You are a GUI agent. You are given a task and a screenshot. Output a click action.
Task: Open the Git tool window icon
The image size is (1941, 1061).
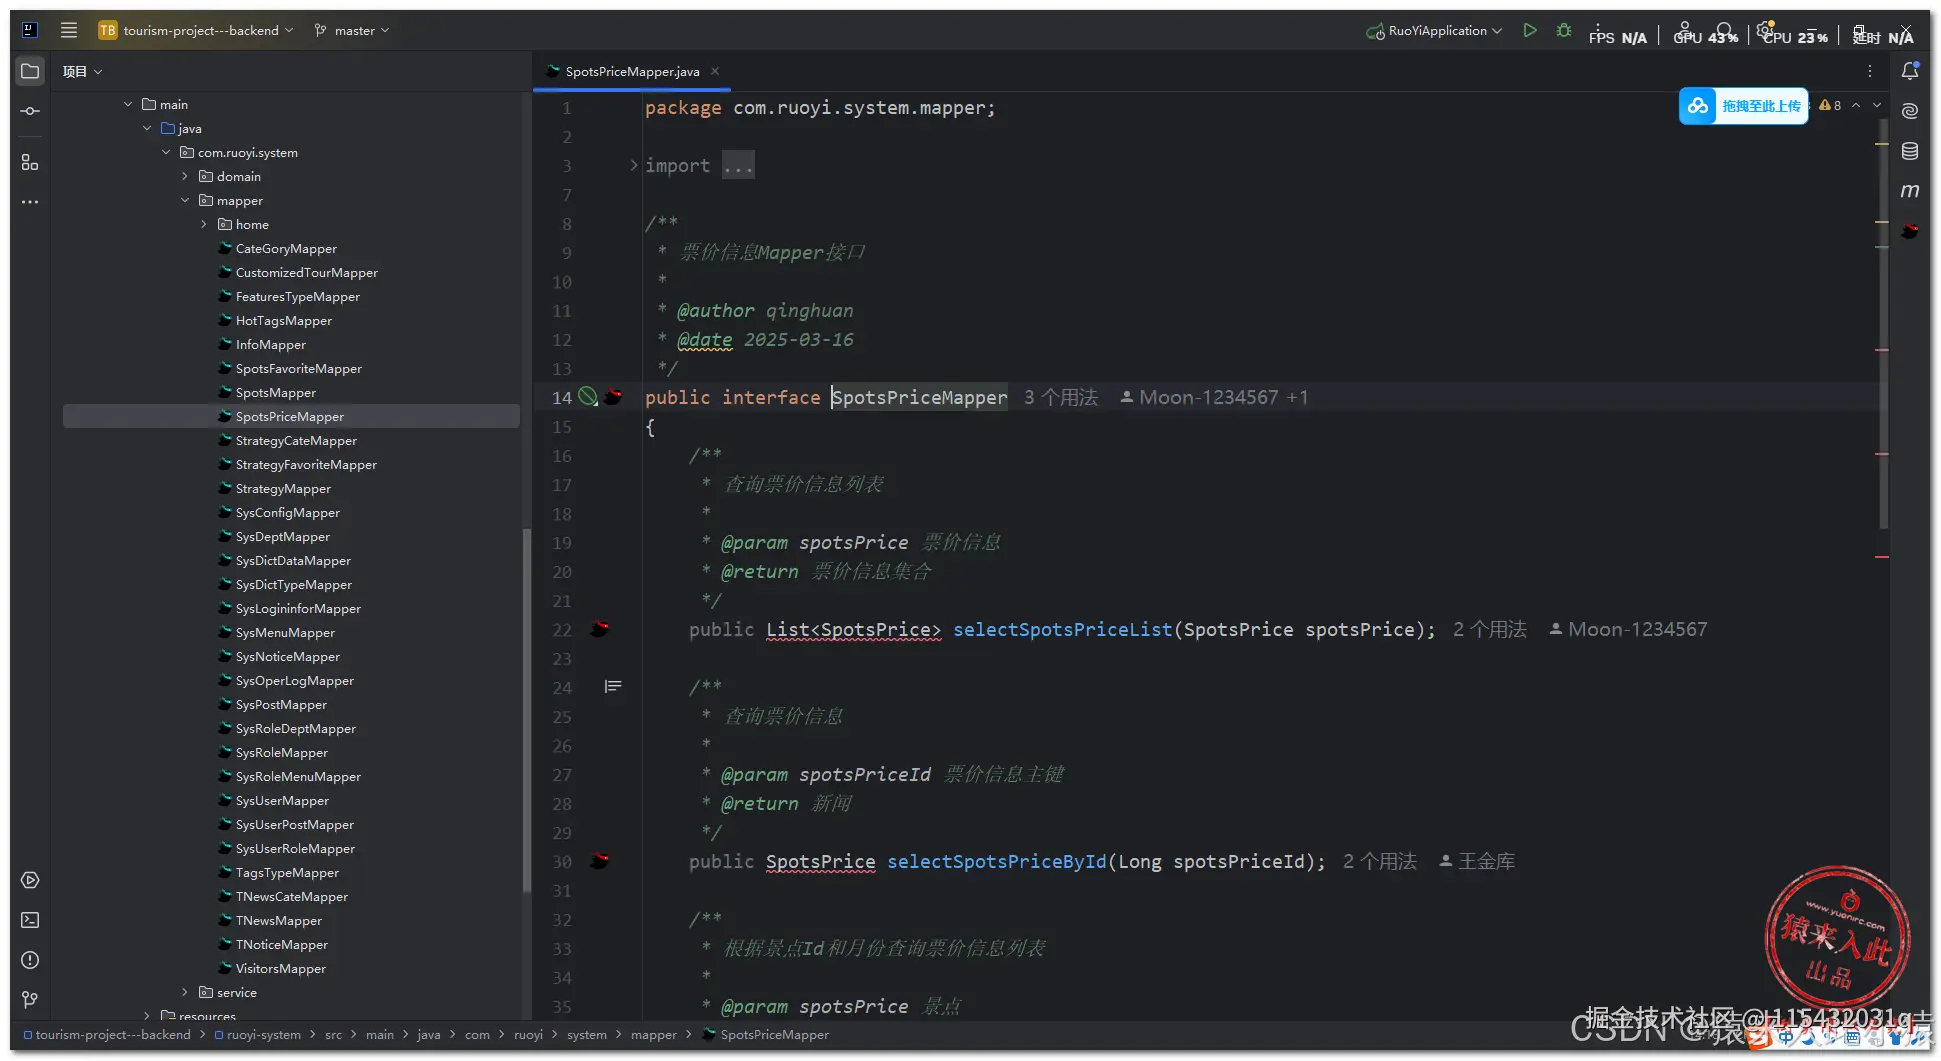click(x=30, y=999)
